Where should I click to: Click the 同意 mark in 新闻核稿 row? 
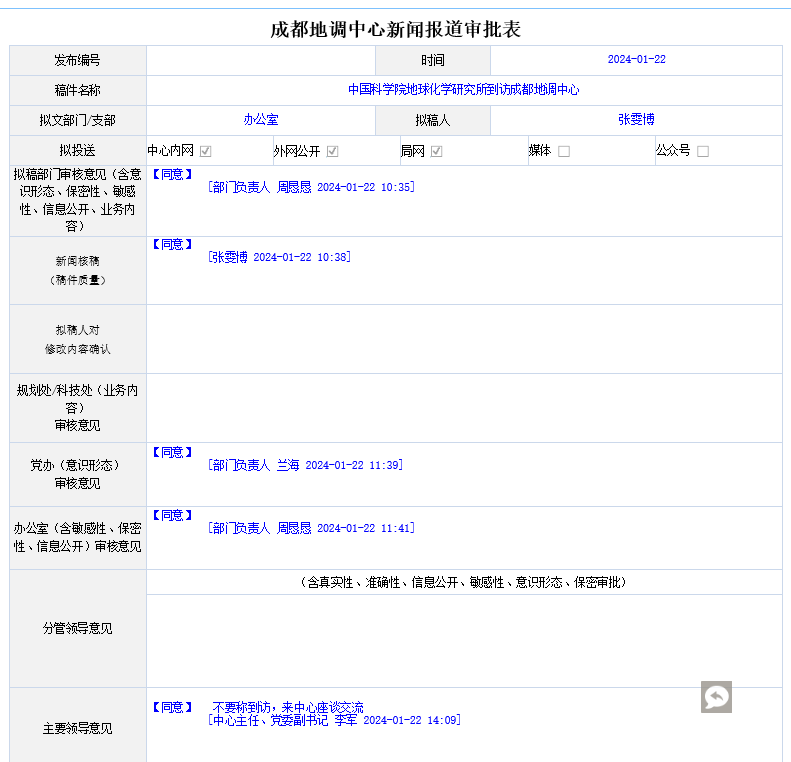tap(172, 245)
